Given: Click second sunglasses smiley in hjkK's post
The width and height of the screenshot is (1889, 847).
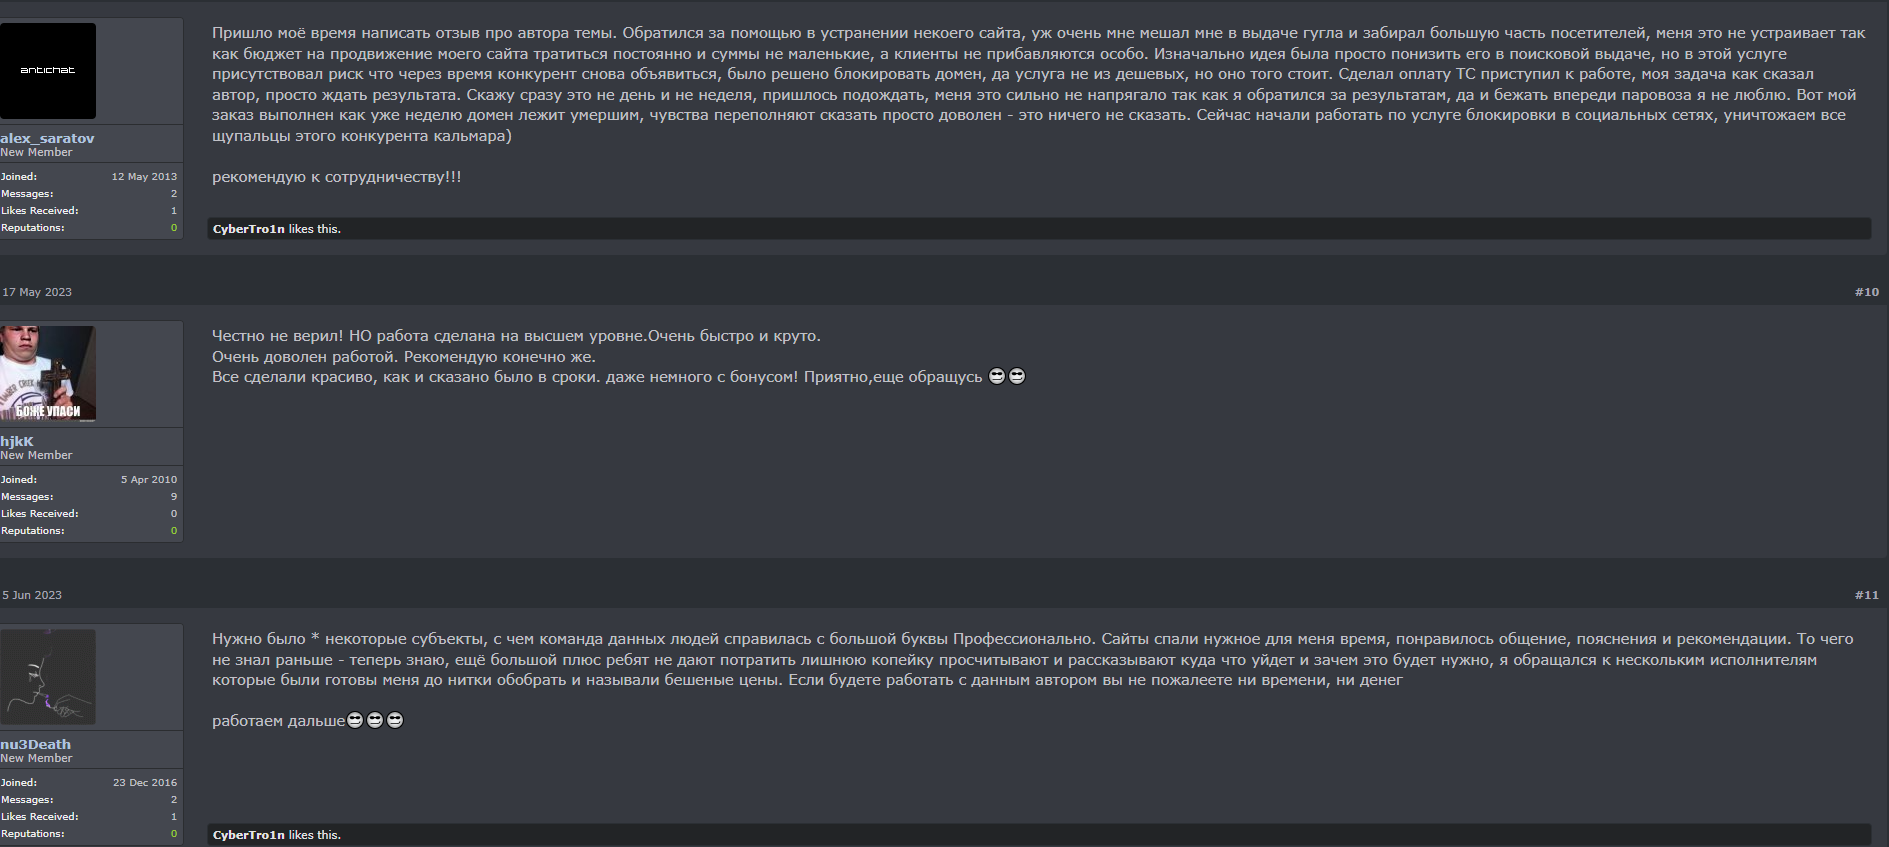Looking at the screenshot, I should coord(1017,376).
